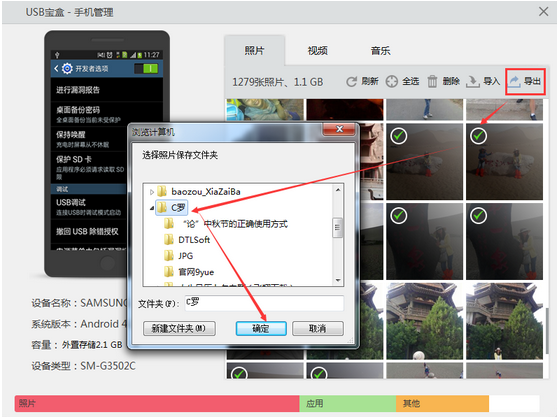
Task: Click the refresh (刷新) arrow icon
Action: (351, 82)
